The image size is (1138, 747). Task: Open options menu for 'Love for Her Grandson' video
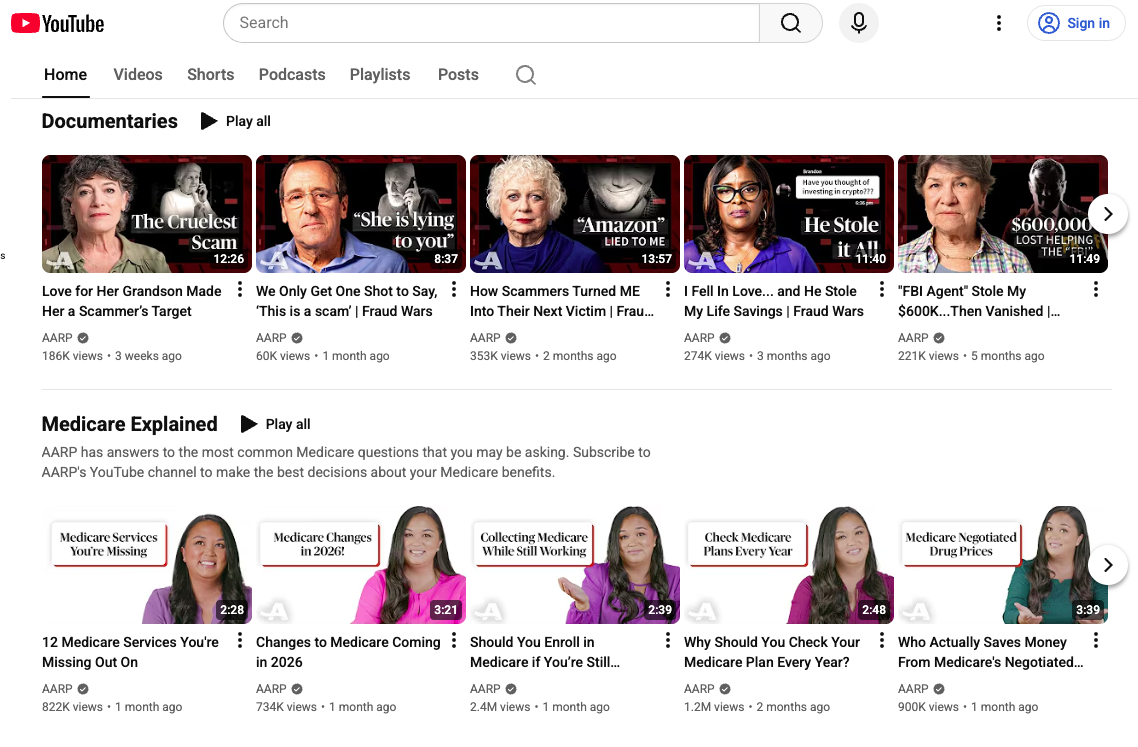[240, 290]
